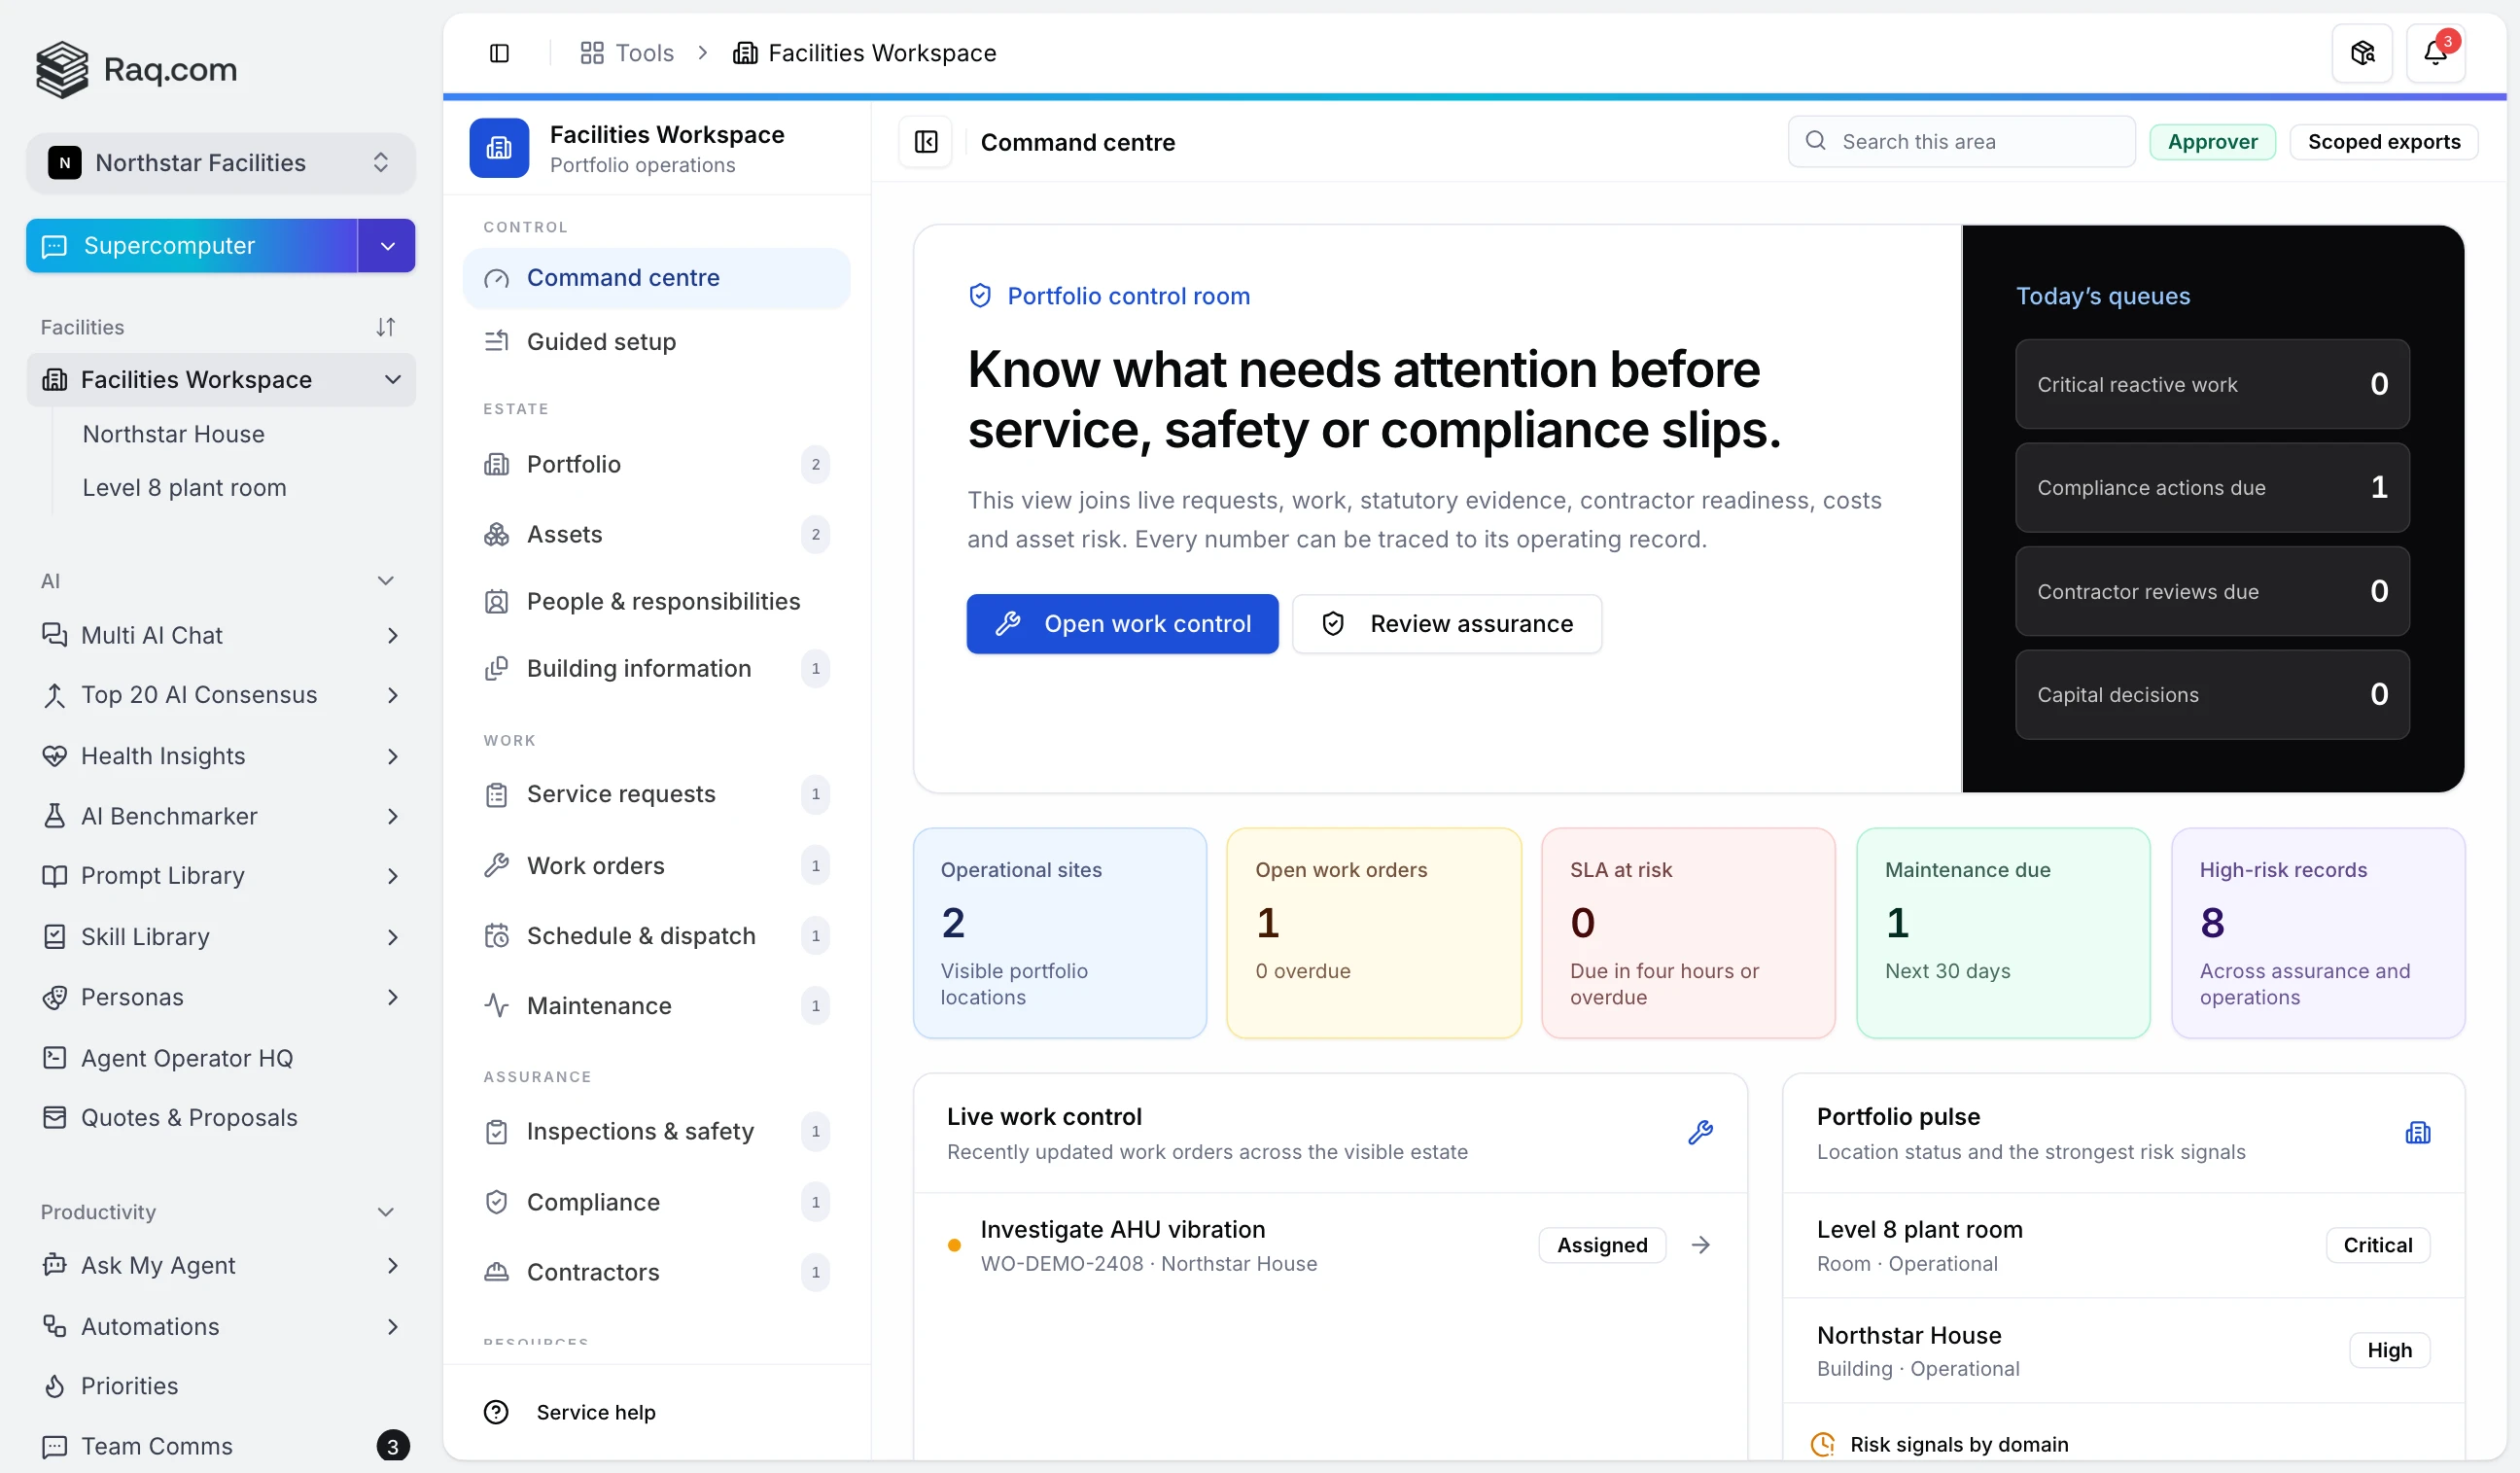Expand the Multi AI Chat chevron

(x=392, y=636)
